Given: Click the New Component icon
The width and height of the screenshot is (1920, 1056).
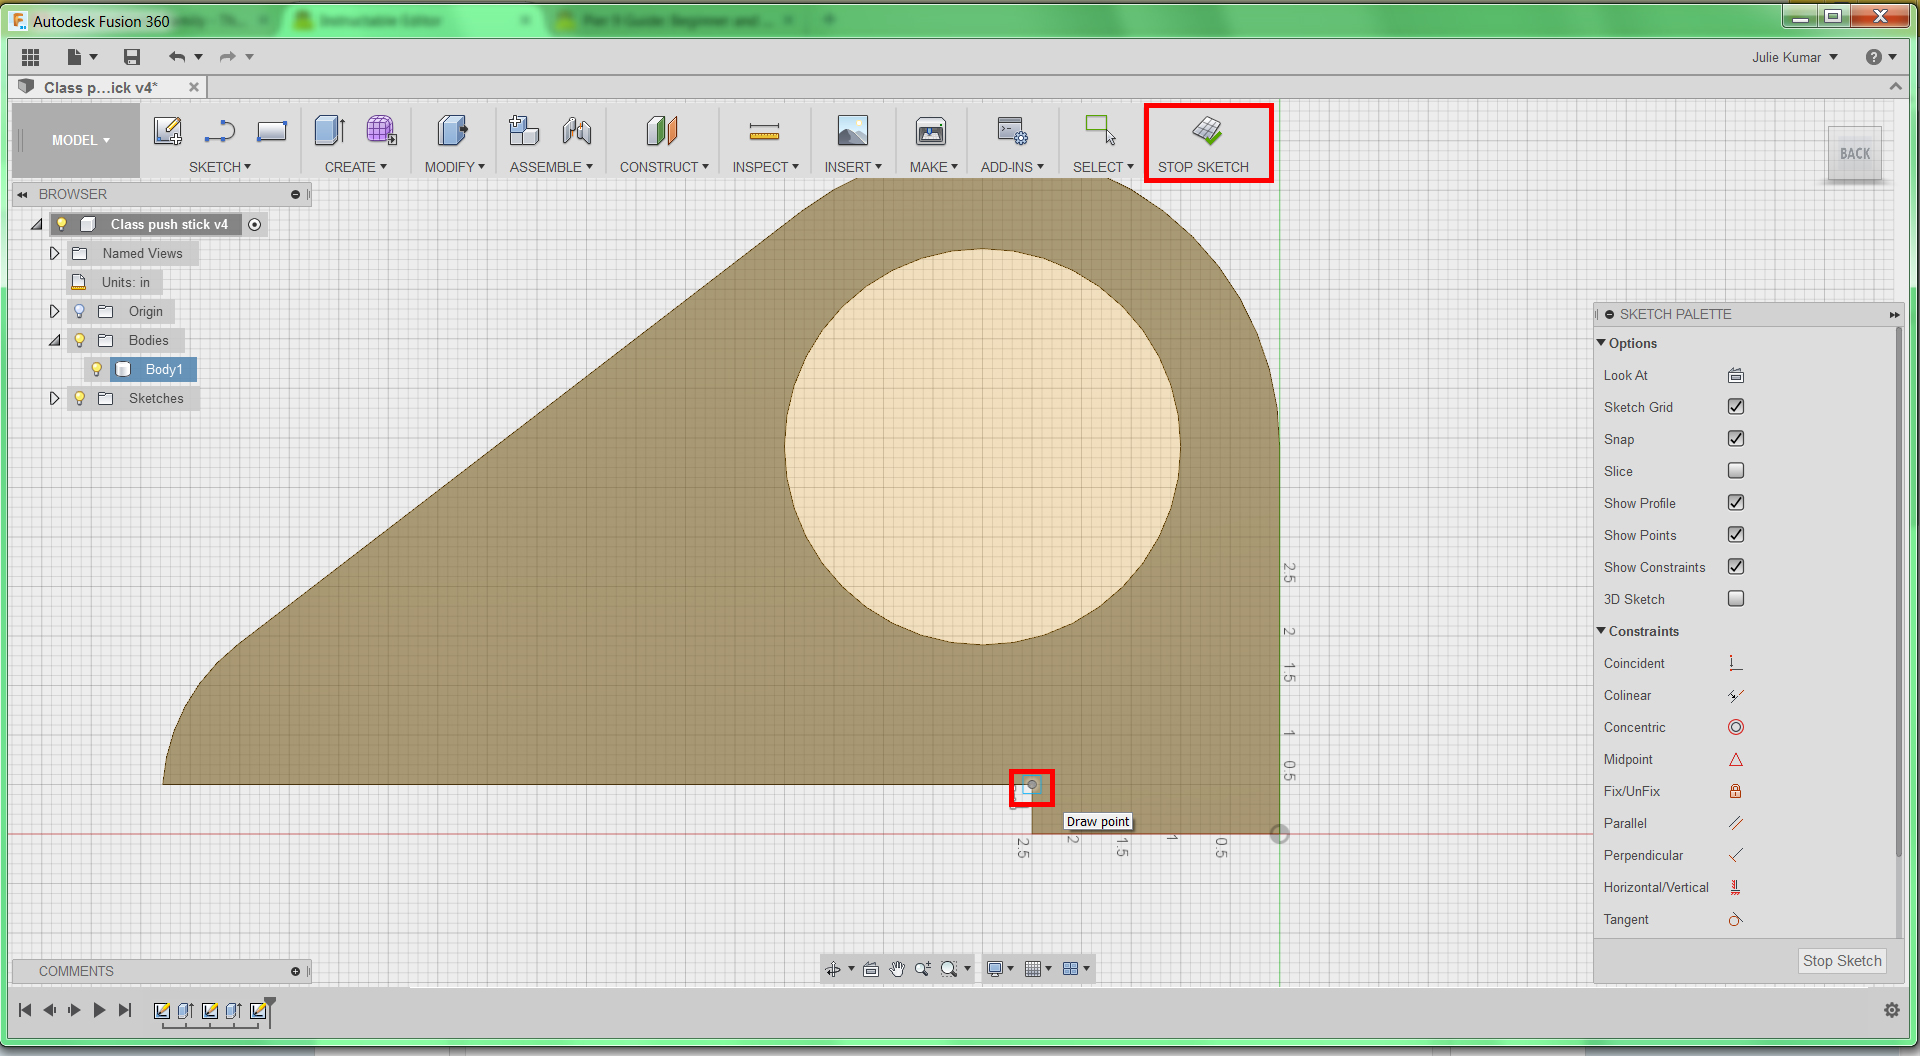Looking at the screenshot, I should [x=524, y=131].
